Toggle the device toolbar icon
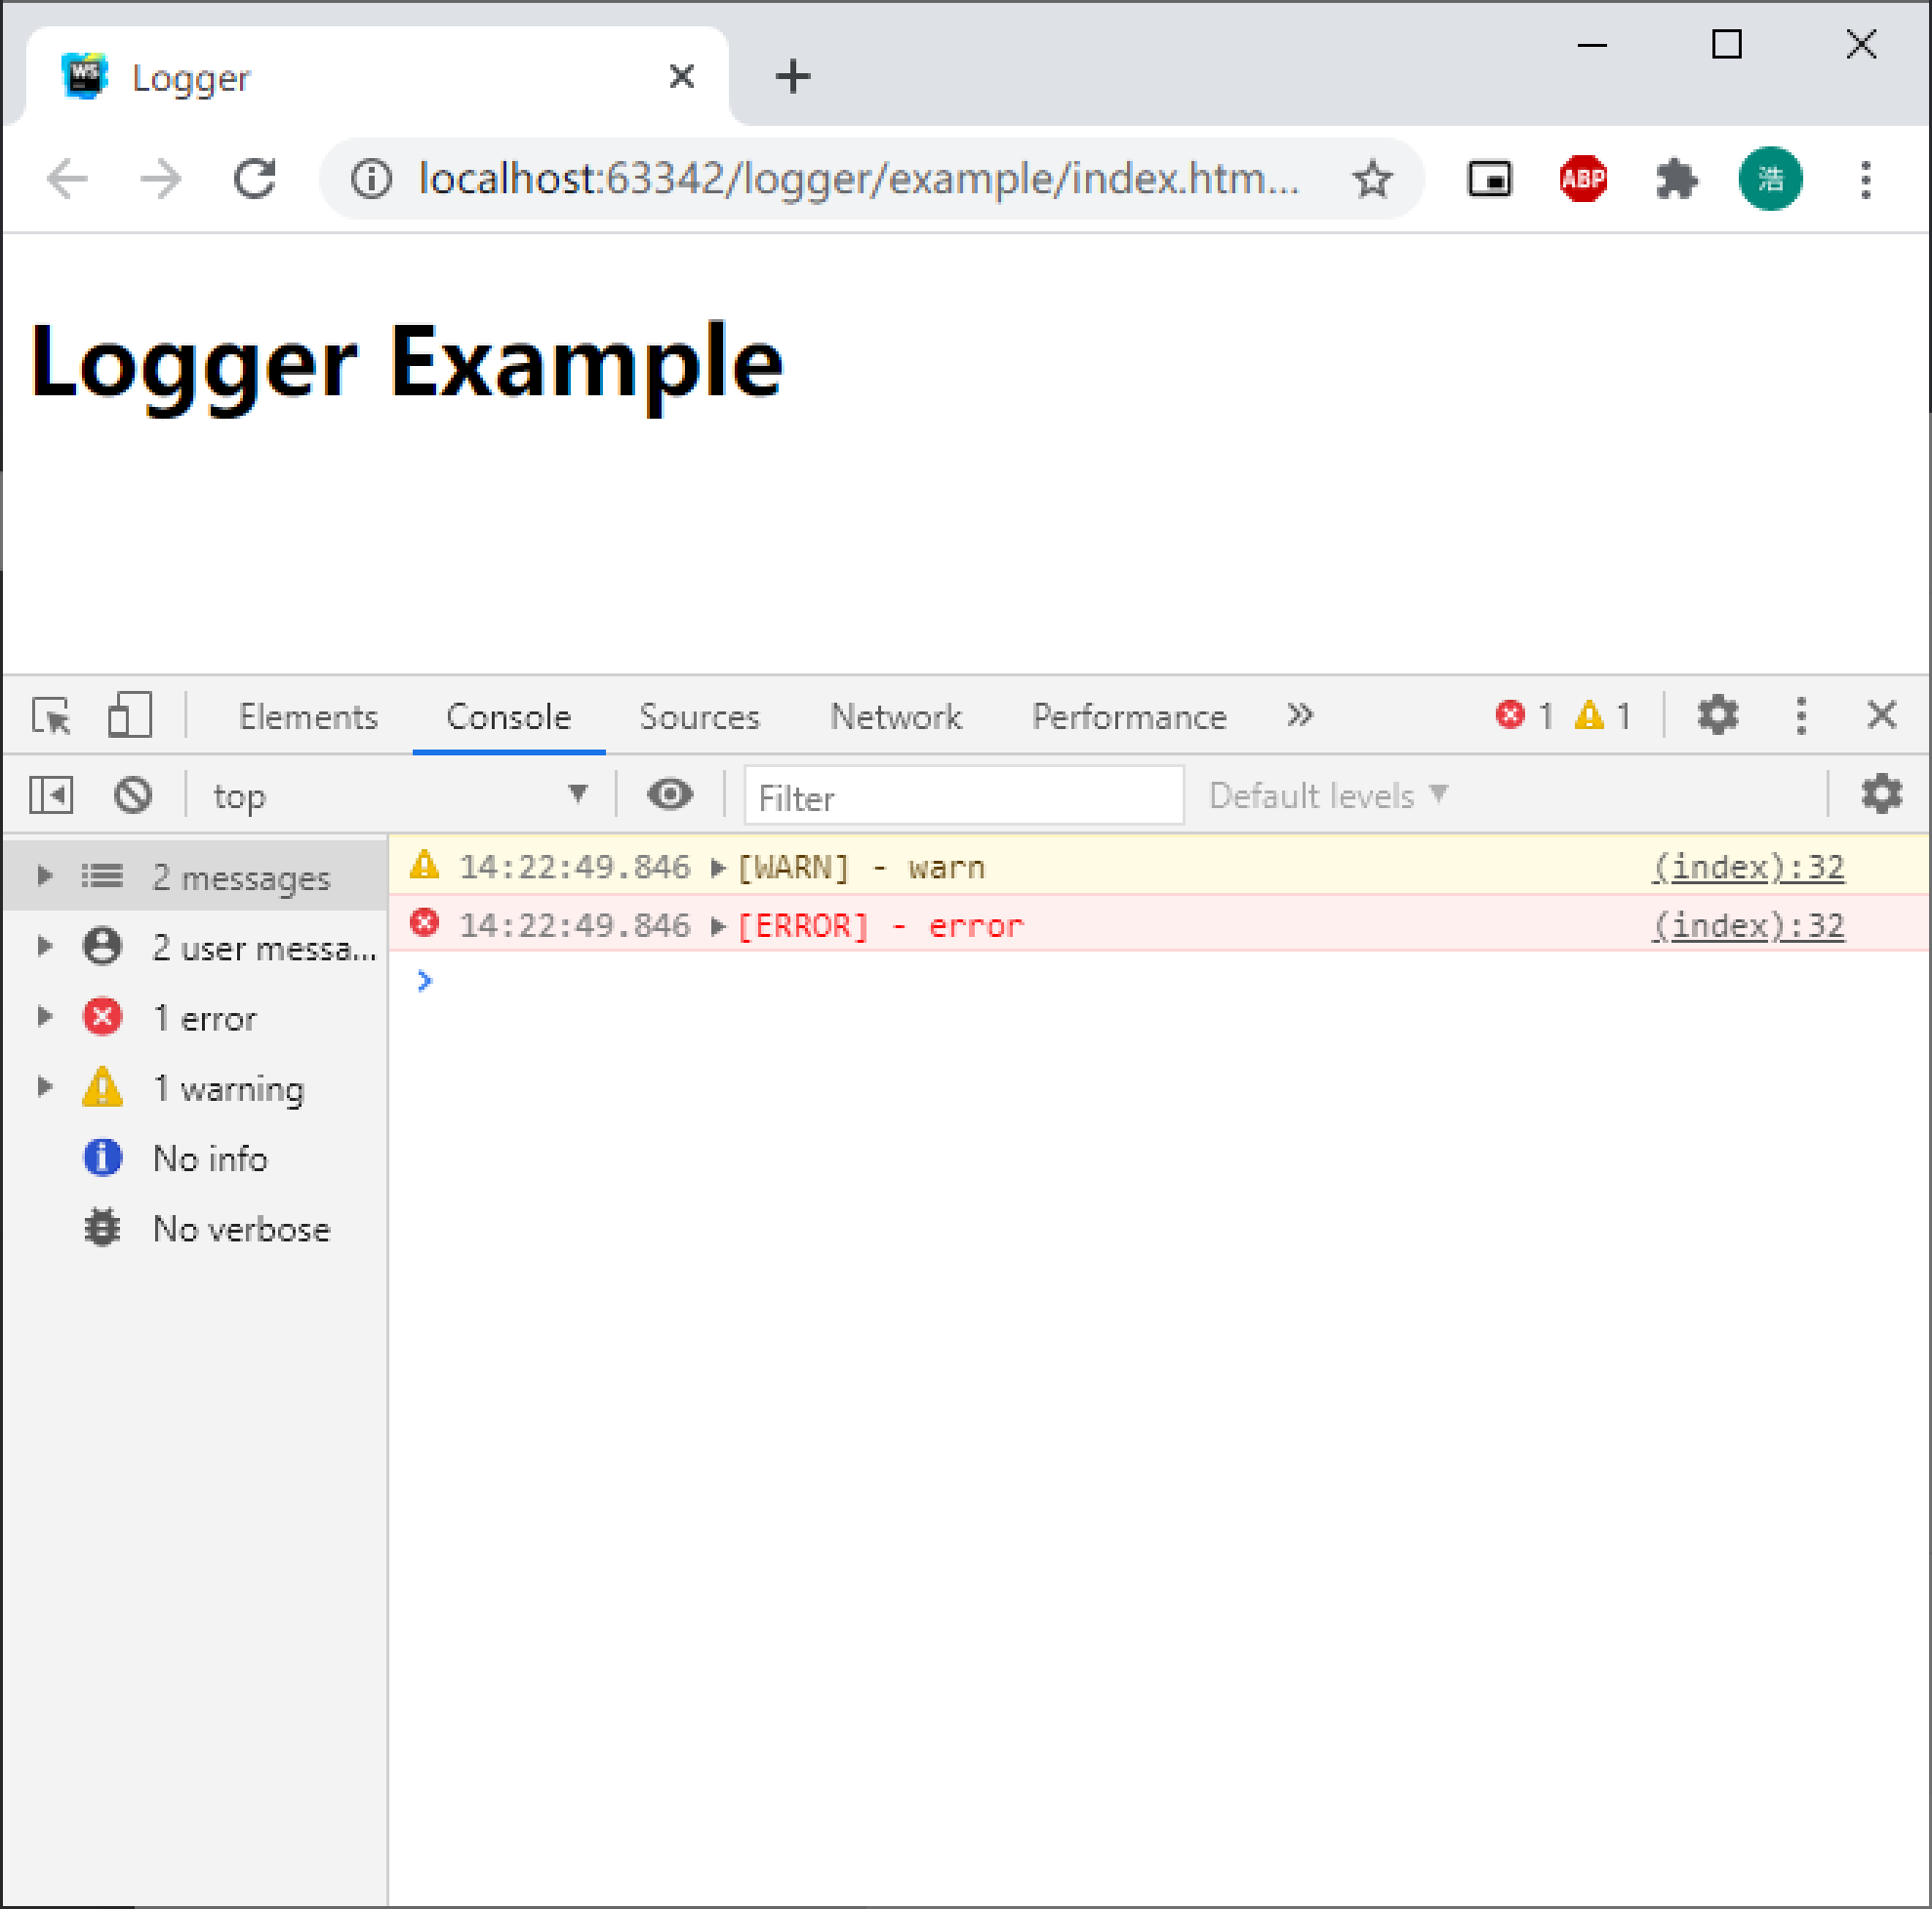The width and height of the screenshot is (1932, 1909). tap(129, 716)
